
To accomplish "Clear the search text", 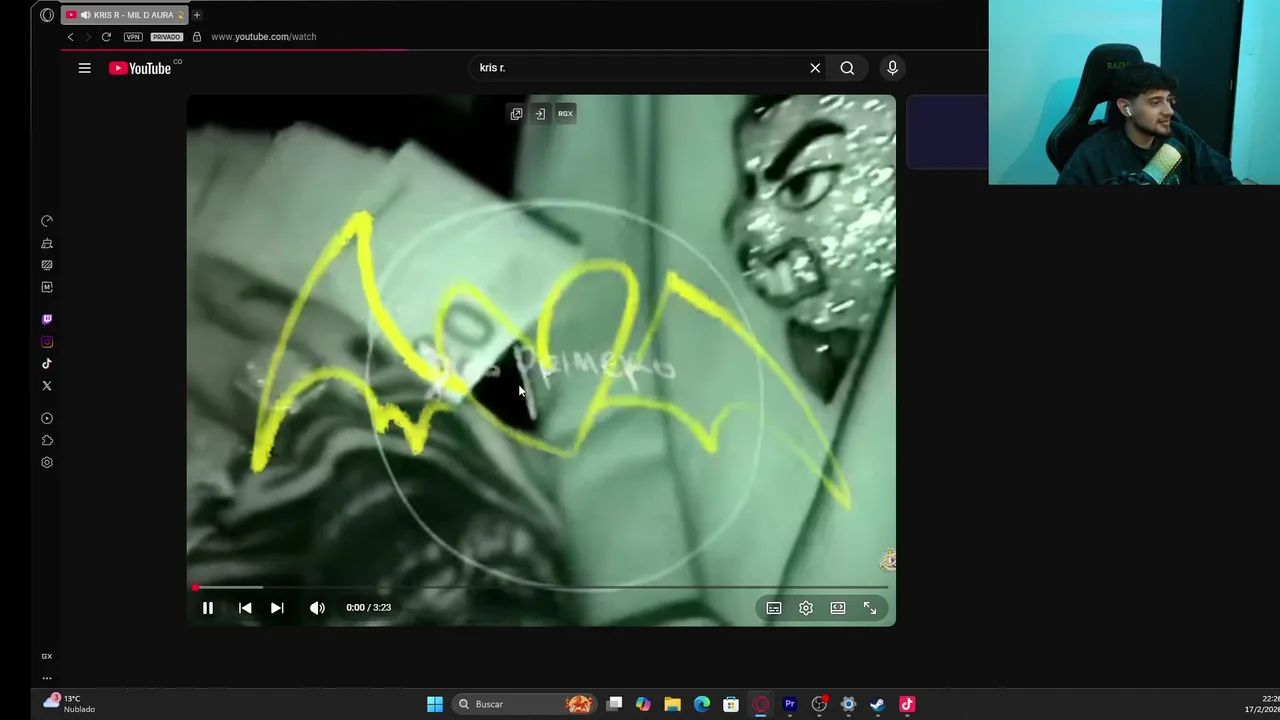I will (x=815, y=68).
